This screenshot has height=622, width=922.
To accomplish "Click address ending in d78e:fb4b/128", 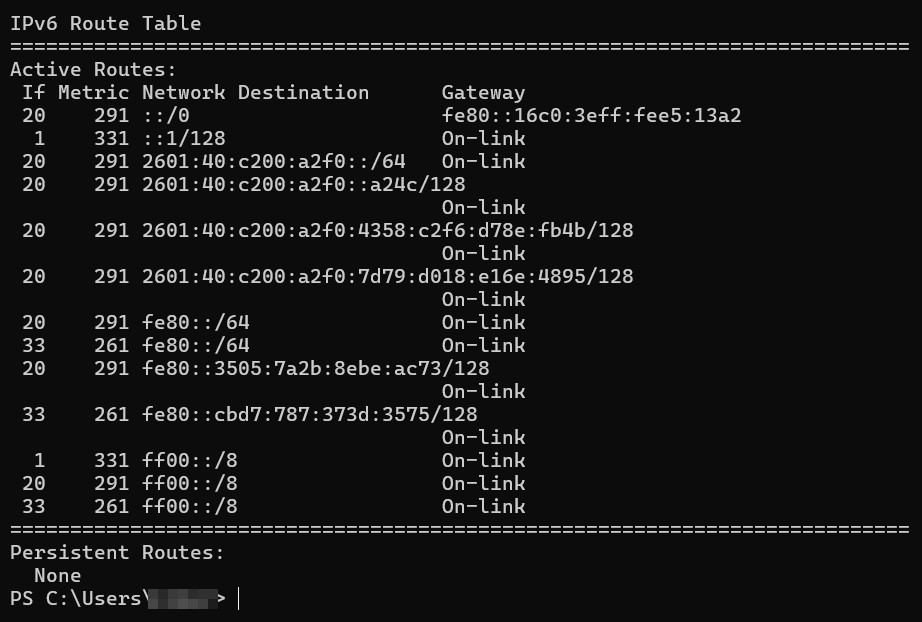I will click(x=387, y=230).
